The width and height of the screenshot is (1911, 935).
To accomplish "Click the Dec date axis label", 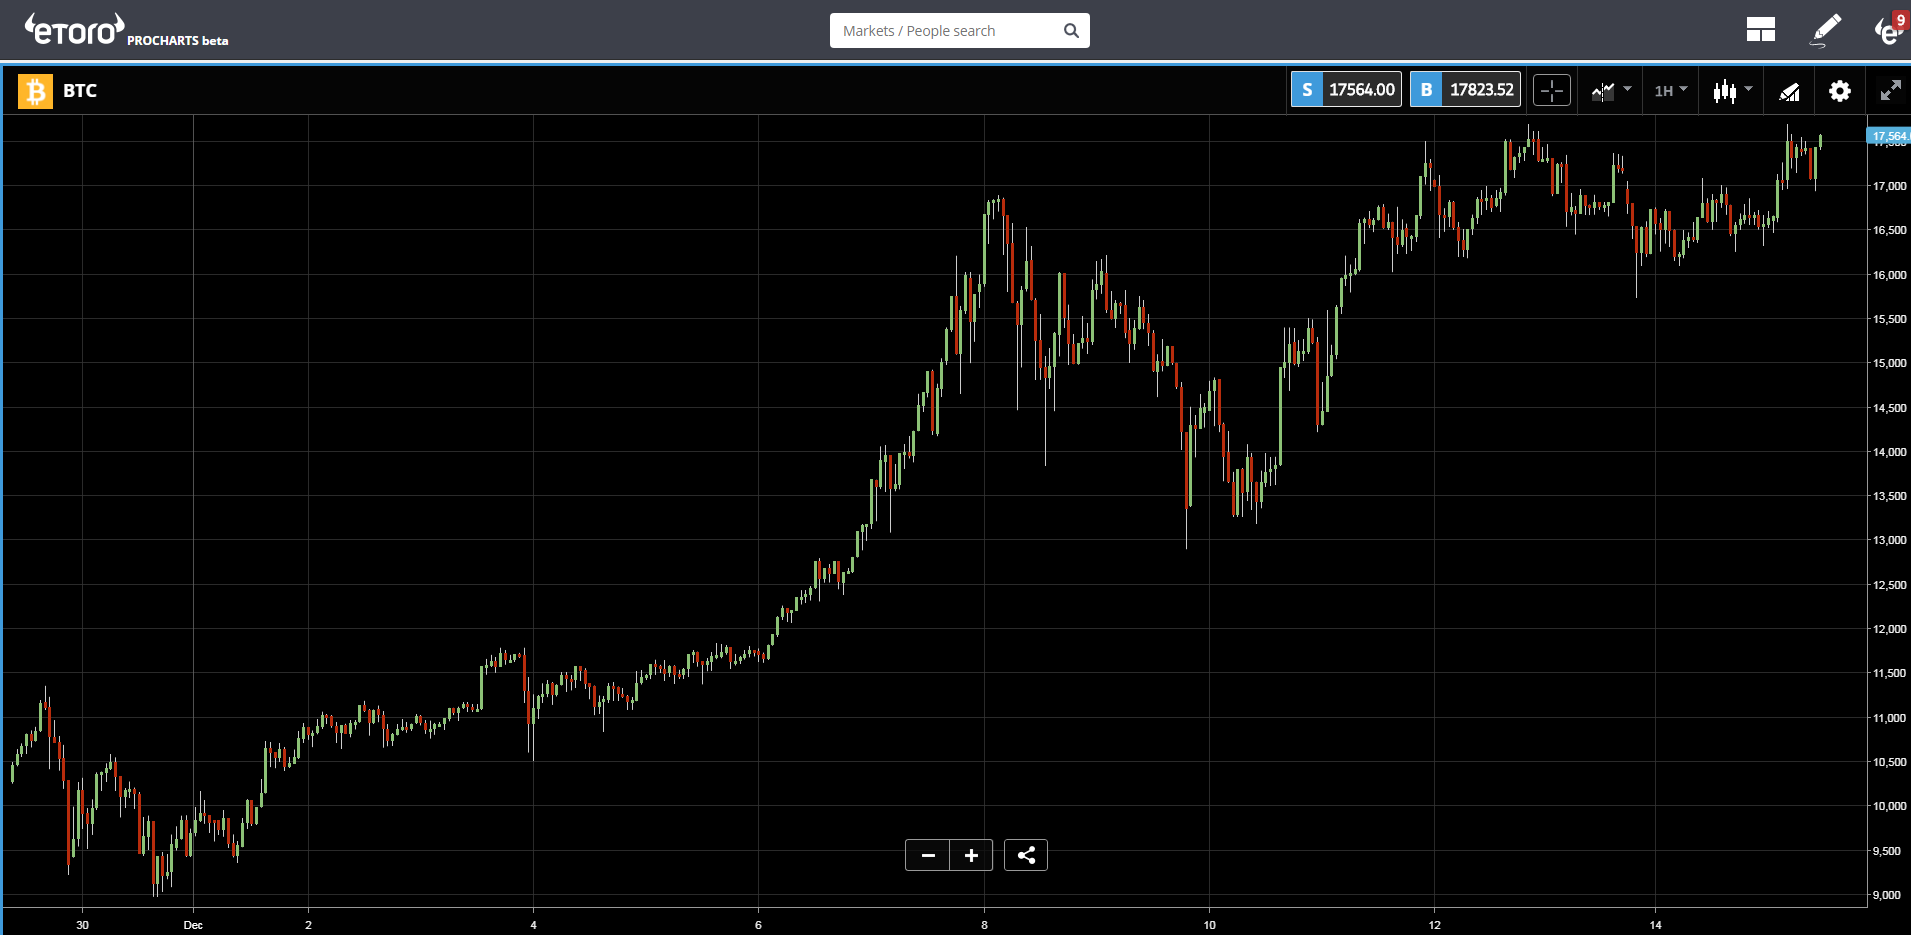I will point(193,925).
